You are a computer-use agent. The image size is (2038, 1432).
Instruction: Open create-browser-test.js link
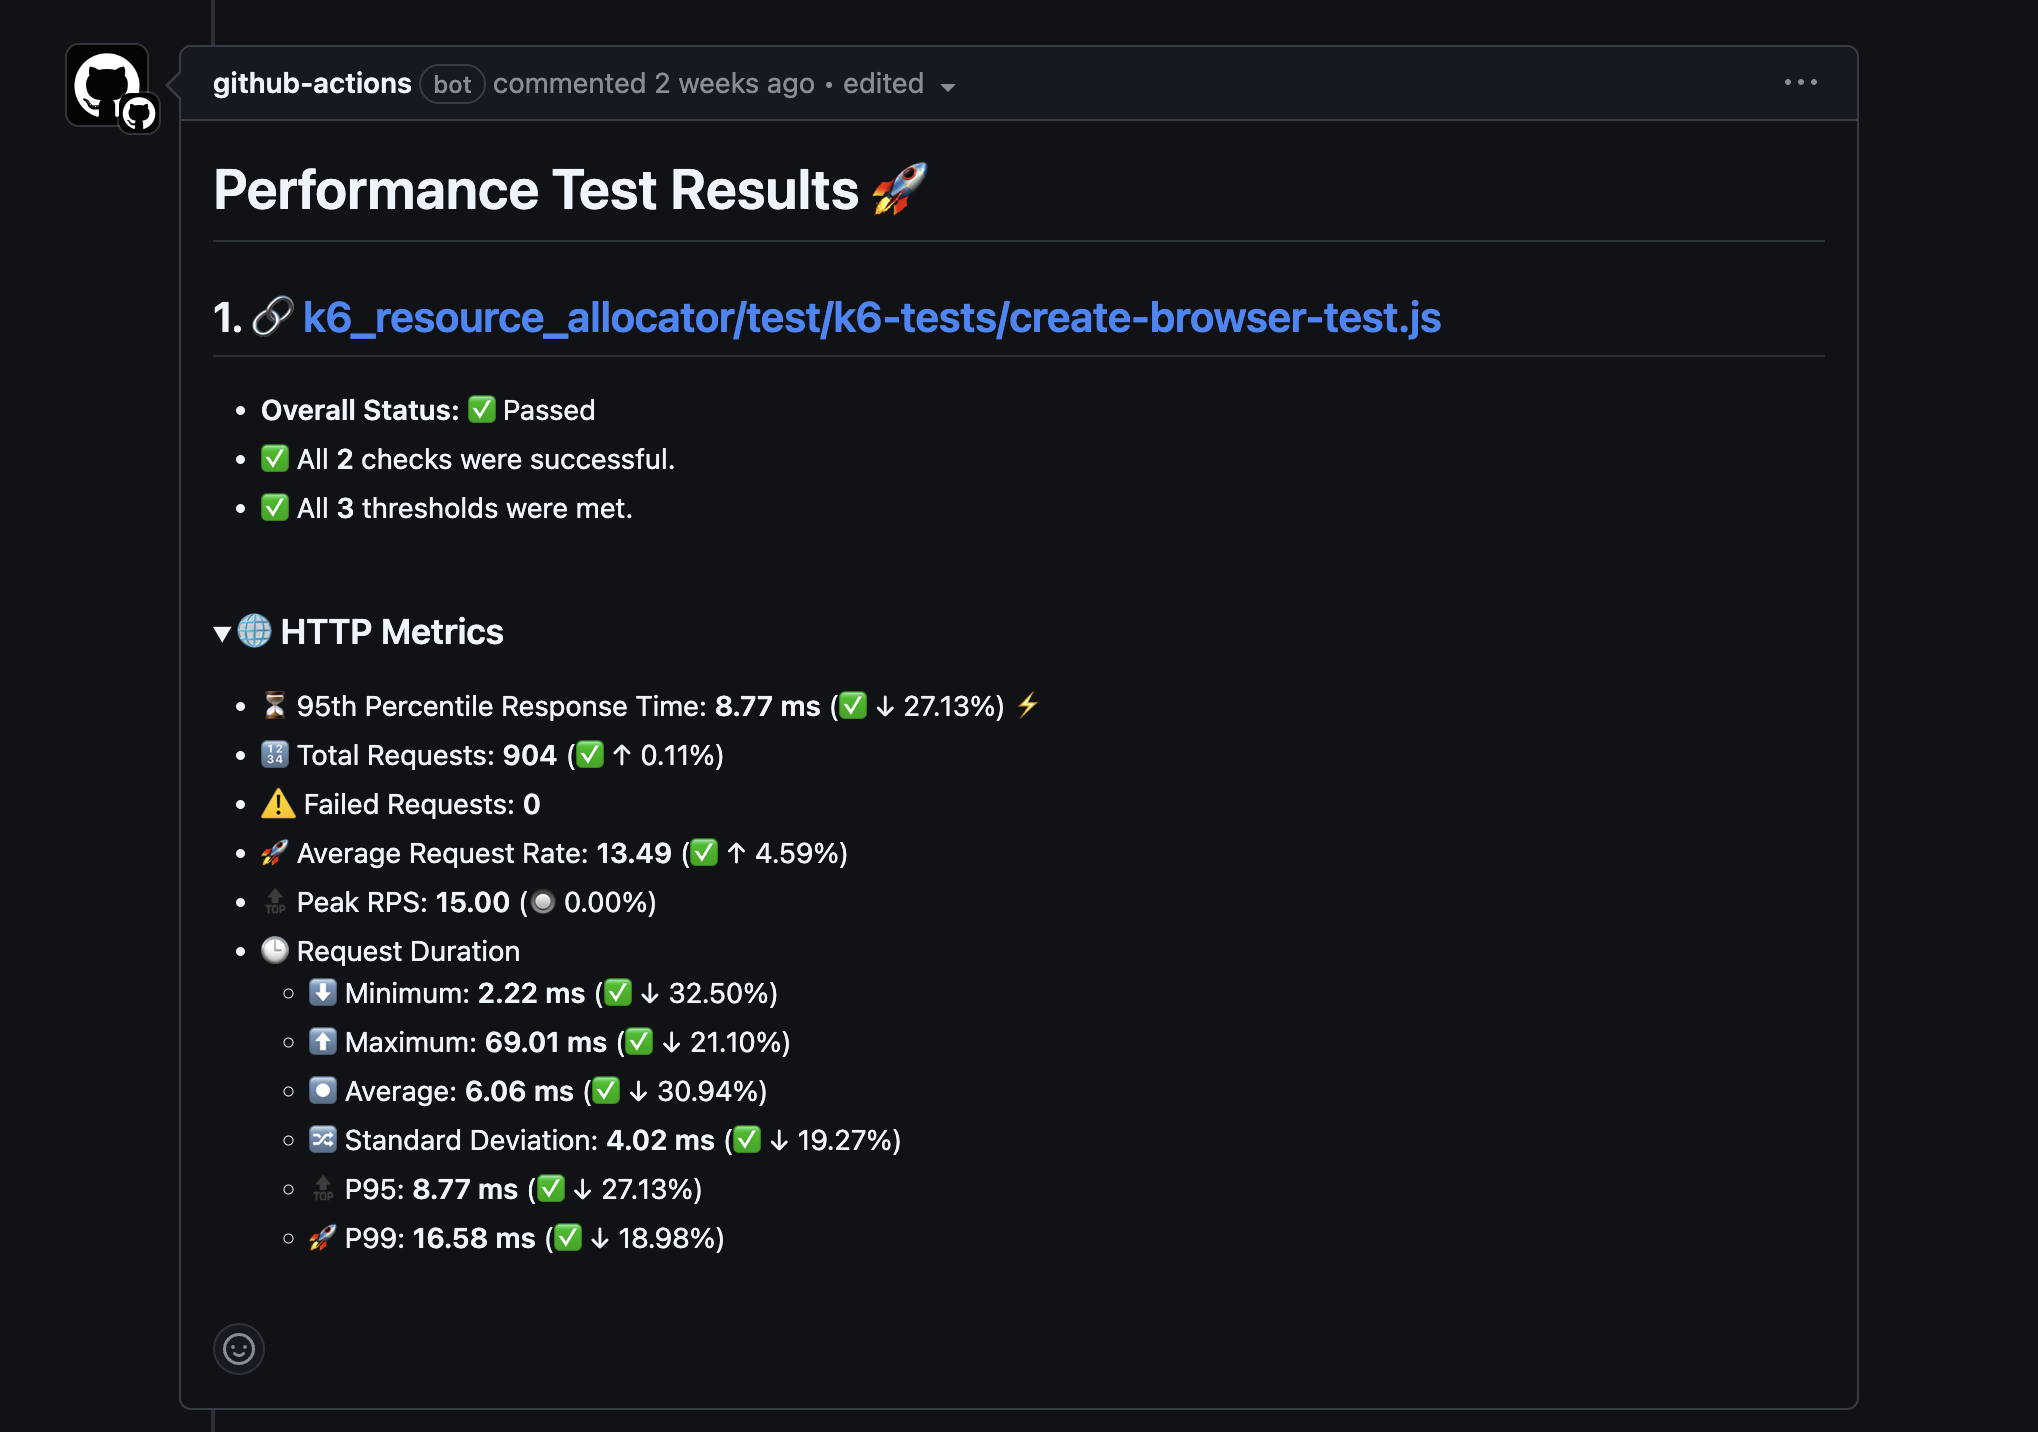(871, 318)
